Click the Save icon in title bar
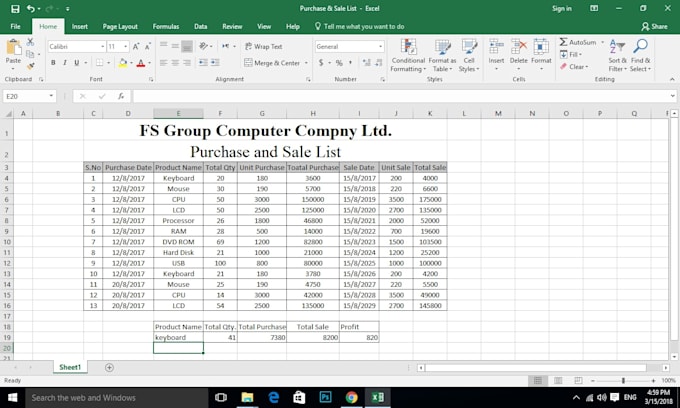The width and height of the screenshot is (680, 408). (15, 9)
